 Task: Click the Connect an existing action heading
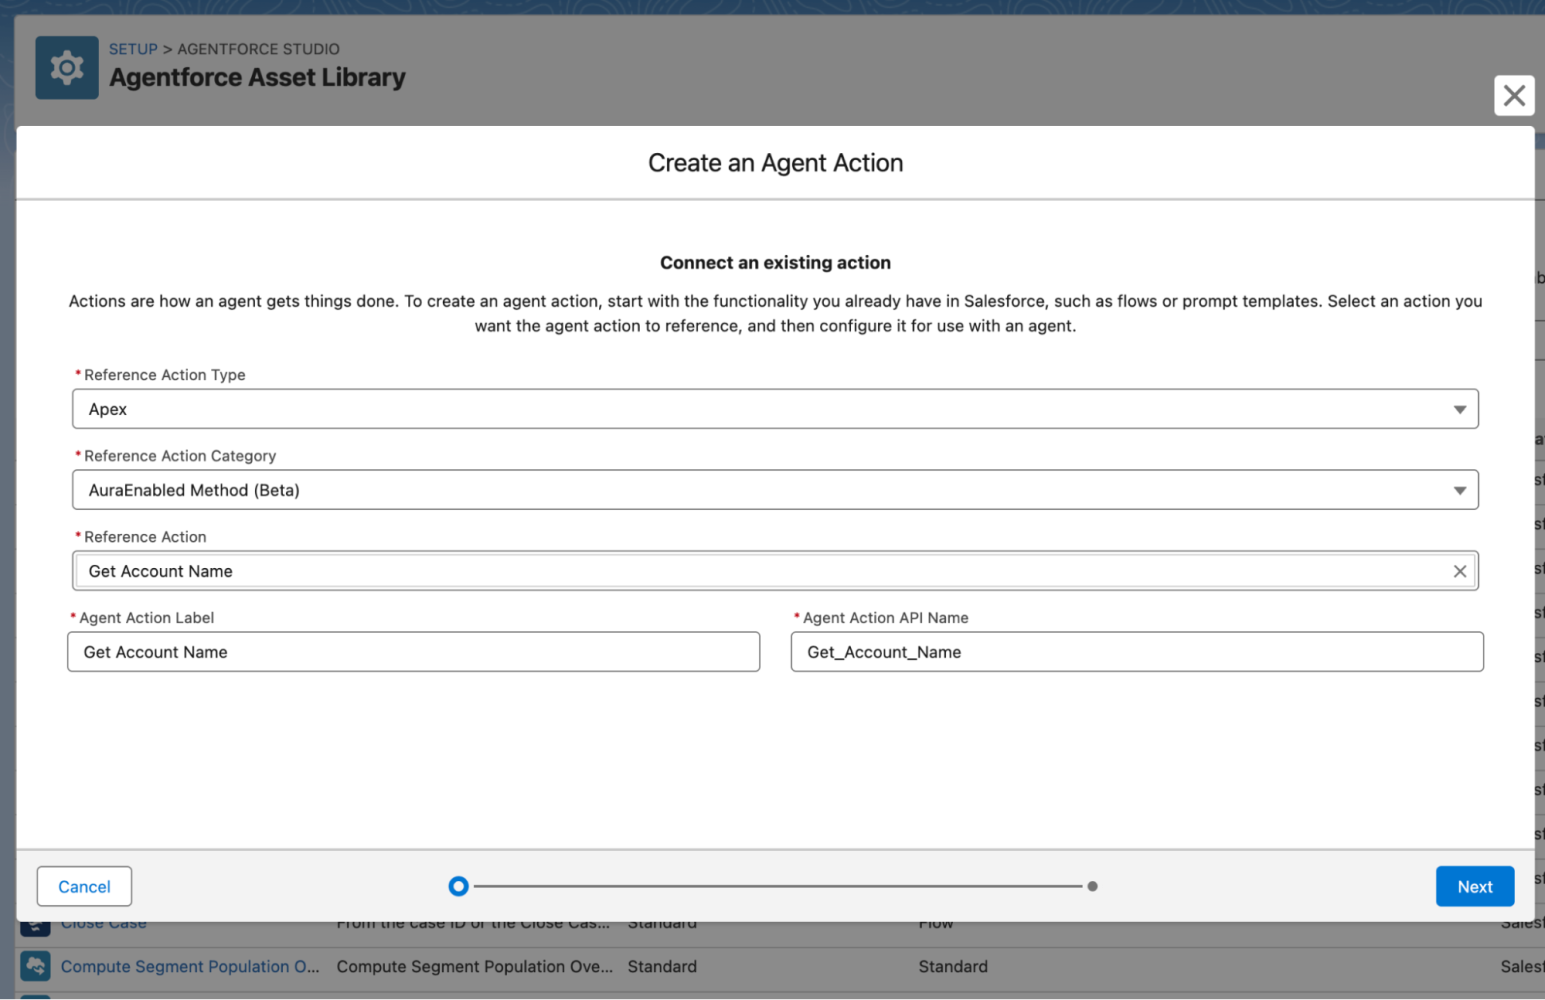point(775,263)
